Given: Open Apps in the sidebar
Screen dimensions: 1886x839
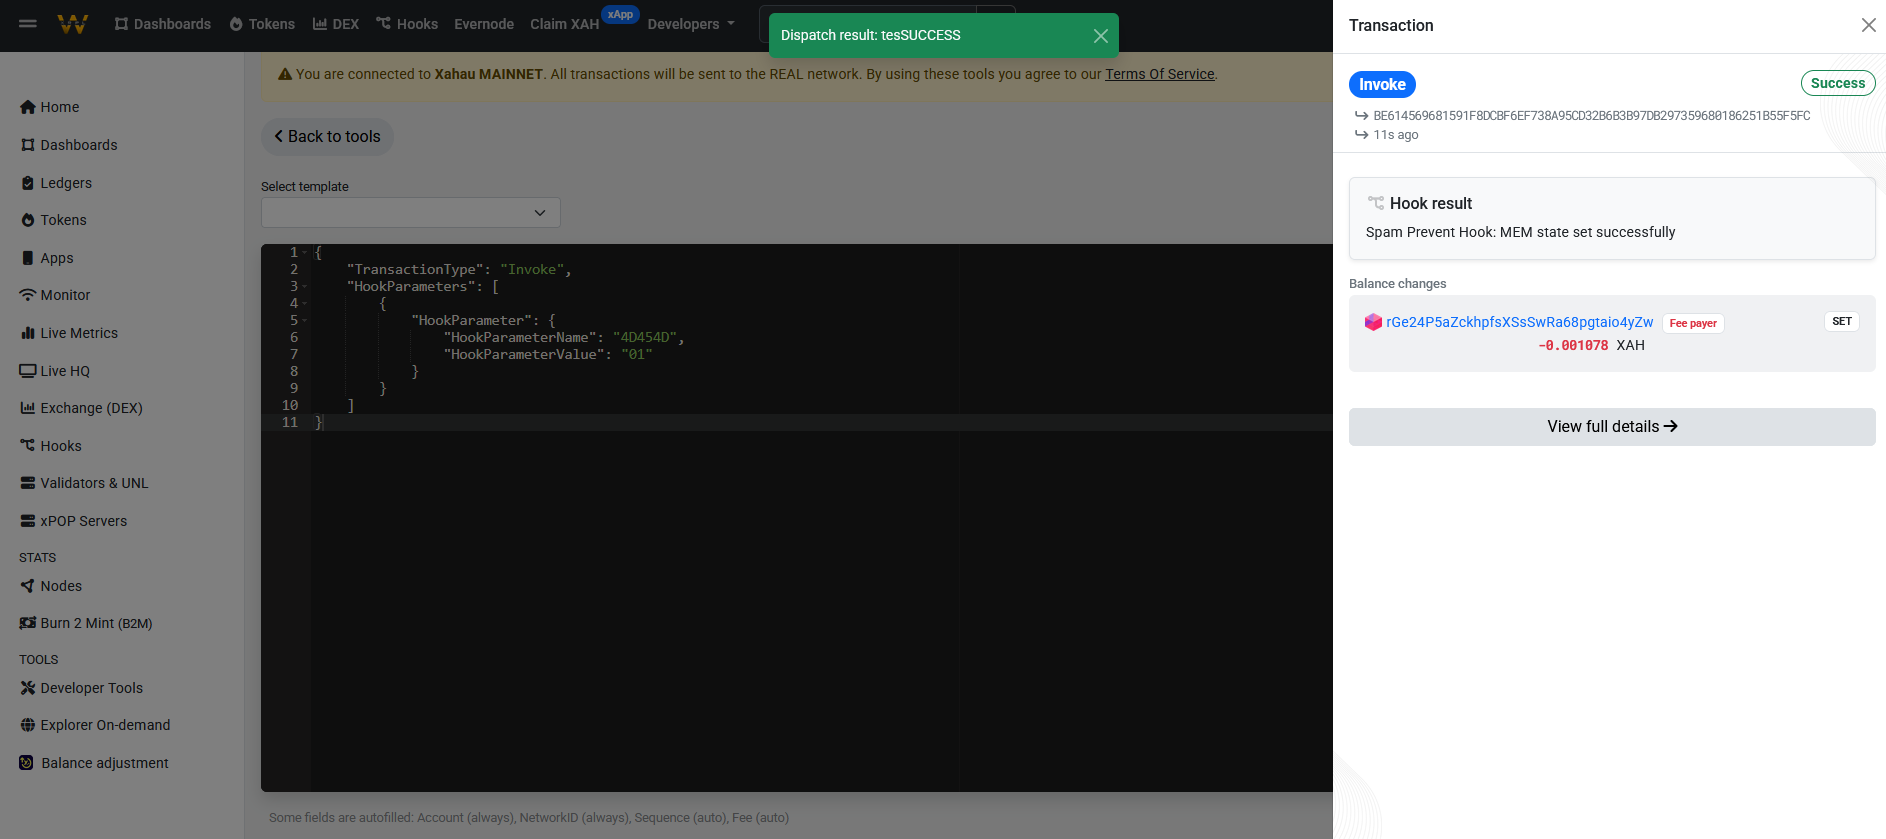Looking at the screenshot, I should 47,258.
